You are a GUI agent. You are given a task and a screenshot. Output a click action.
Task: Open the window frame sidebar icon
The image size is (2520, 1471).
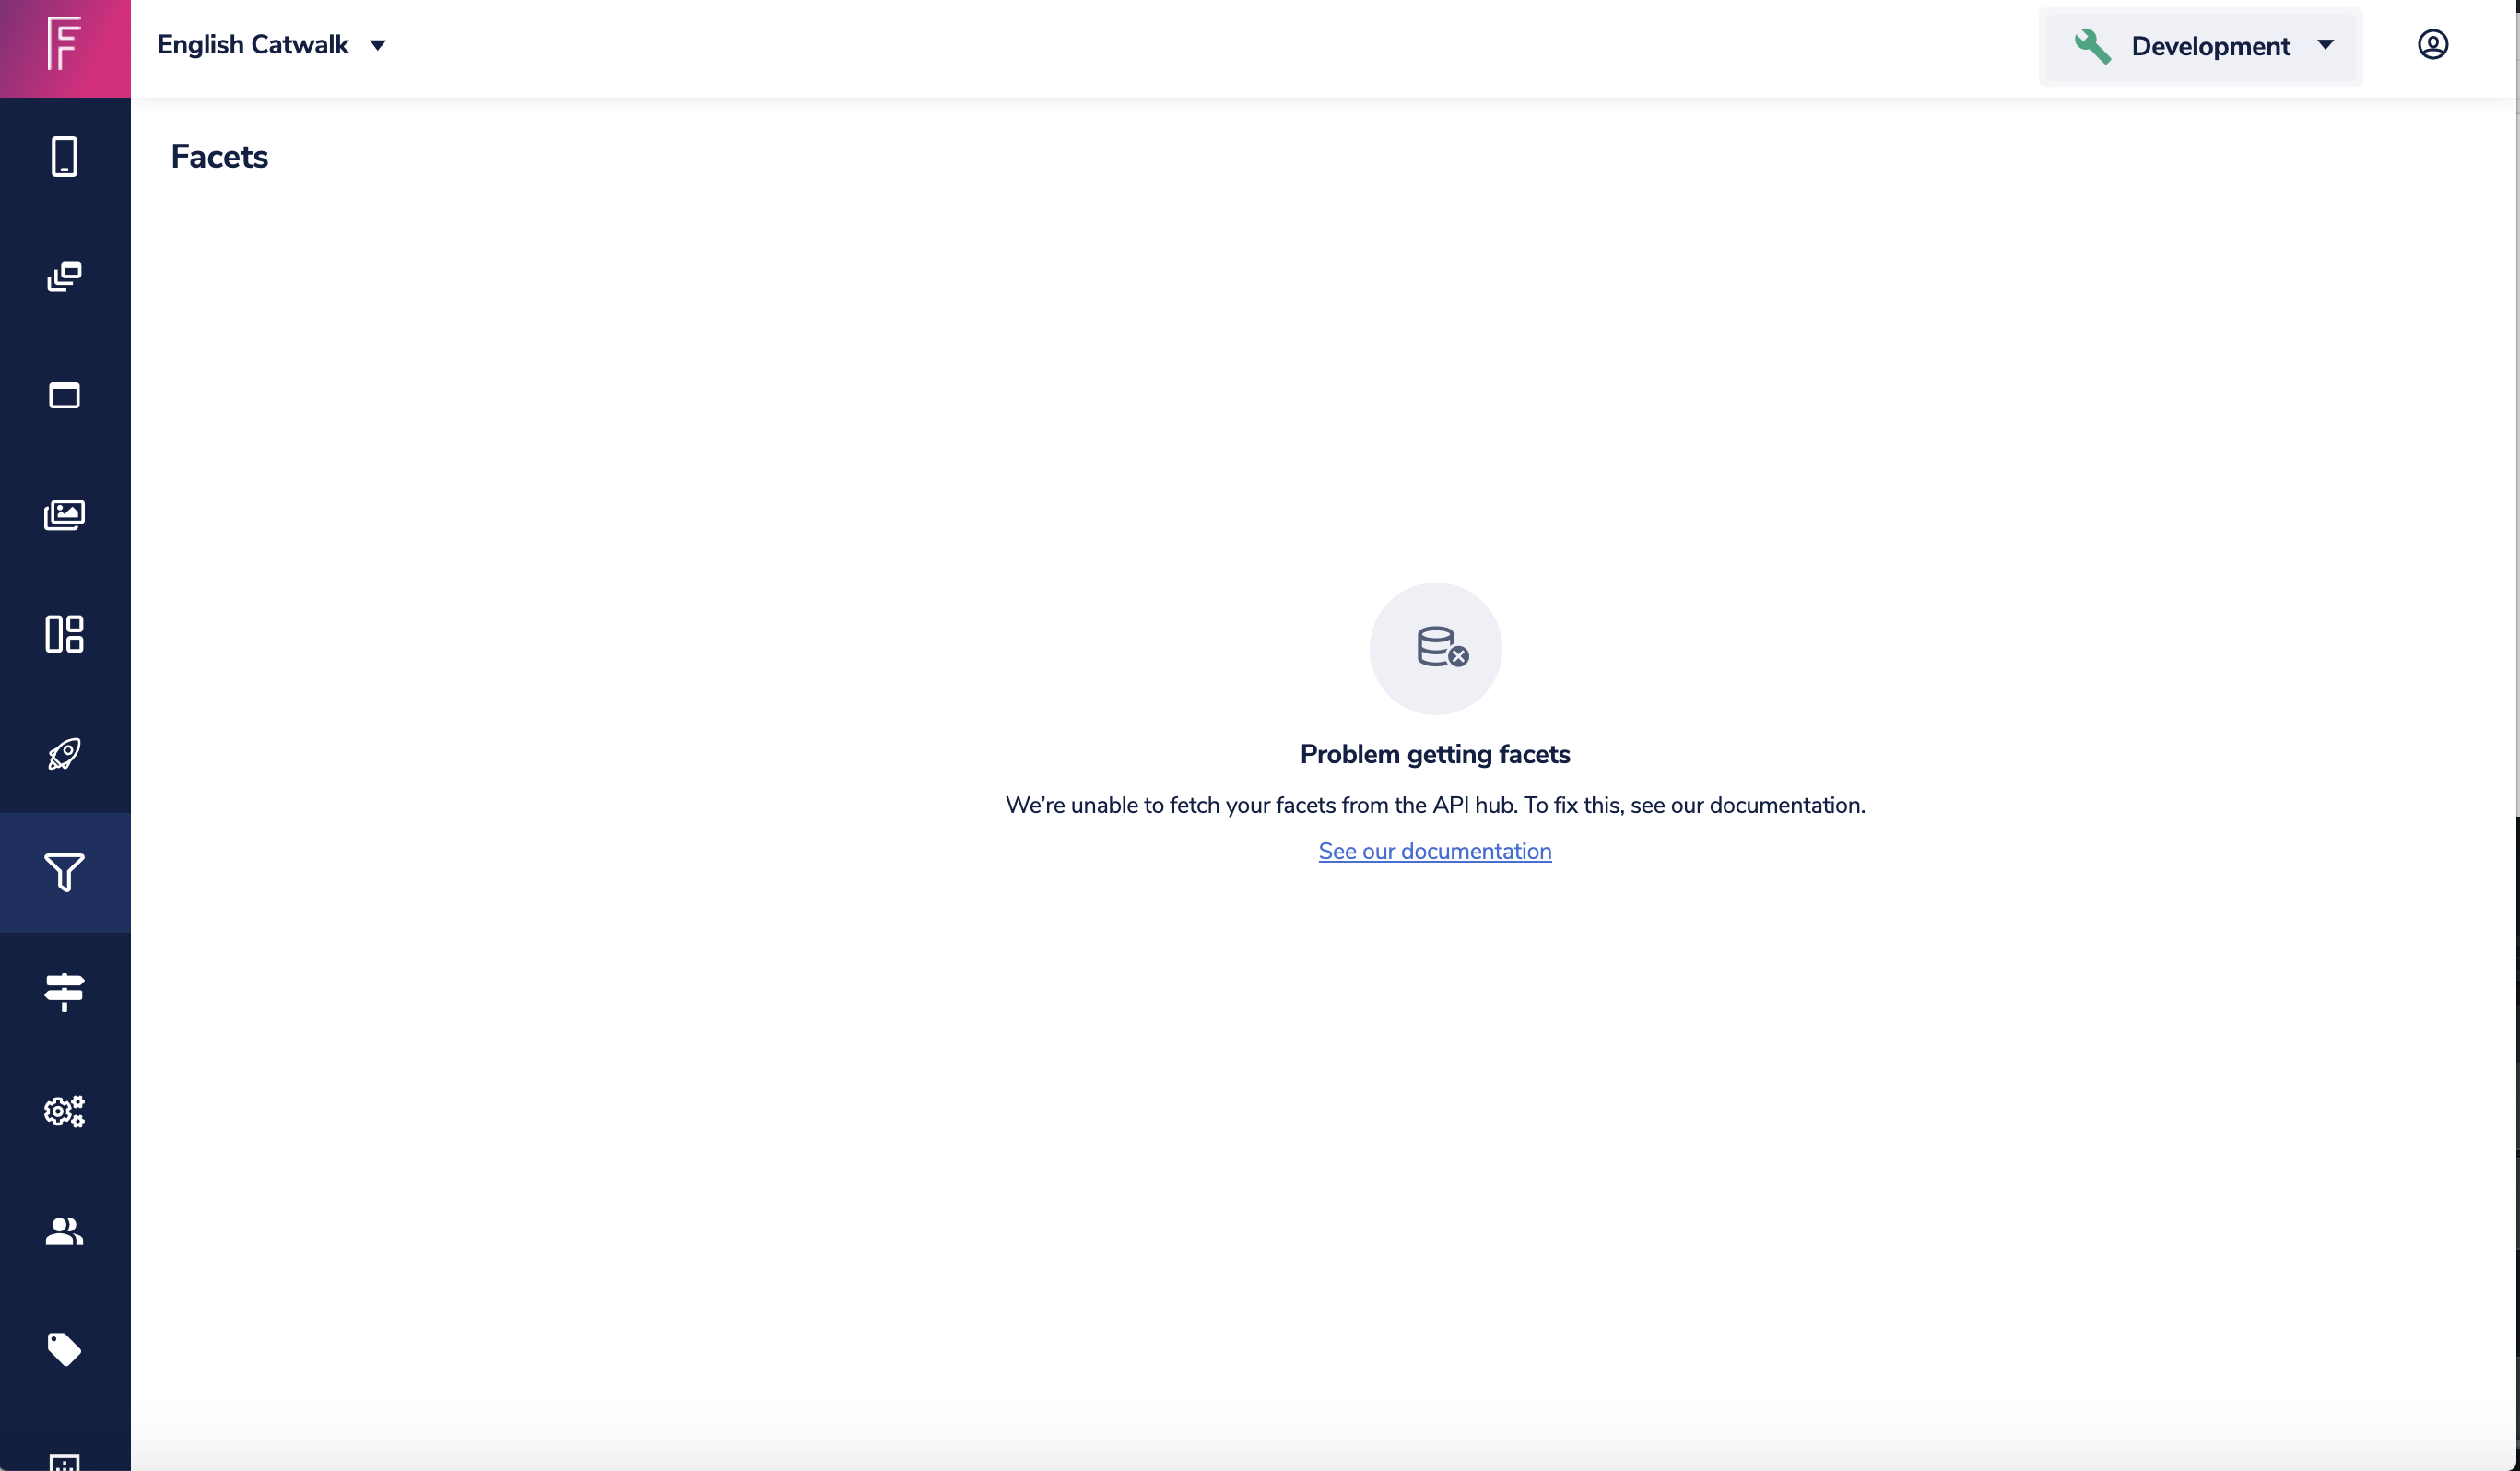coord(64,395)
